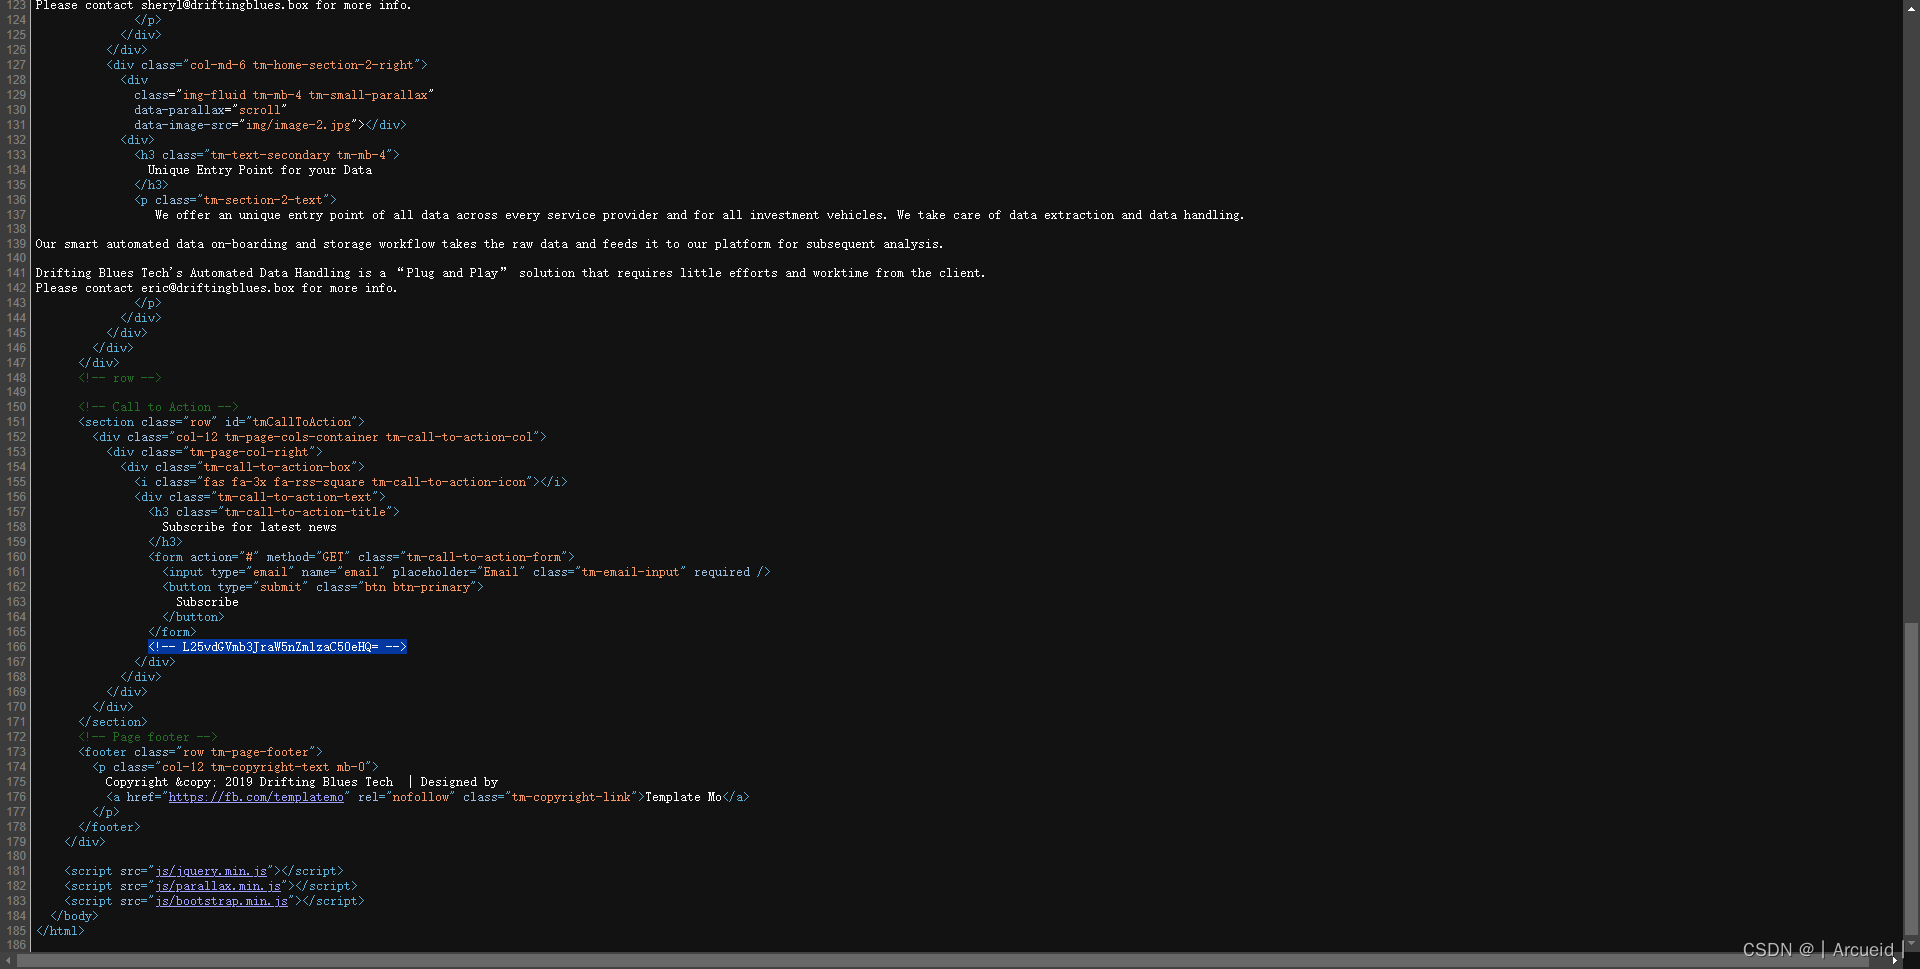Click the section id tmCallToAction line
This screenshot has height=969, width=1920.
pyautogui.click(x=221, y=422)
